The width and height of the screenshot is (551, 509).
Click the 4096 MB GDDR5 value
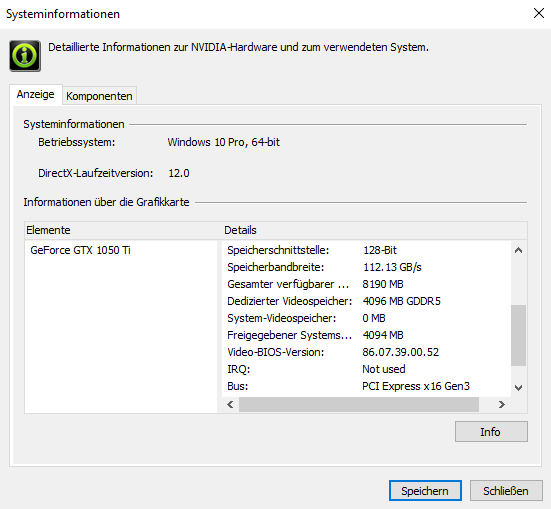click(402, 301)
